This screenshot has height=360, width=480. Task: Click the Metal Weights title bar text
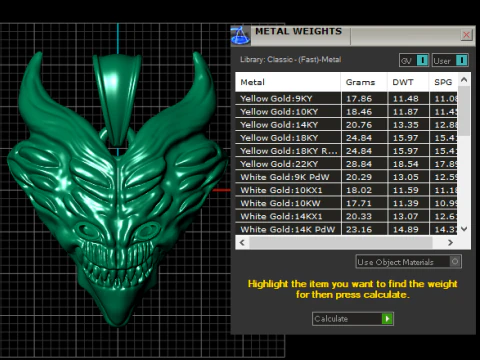298,31
